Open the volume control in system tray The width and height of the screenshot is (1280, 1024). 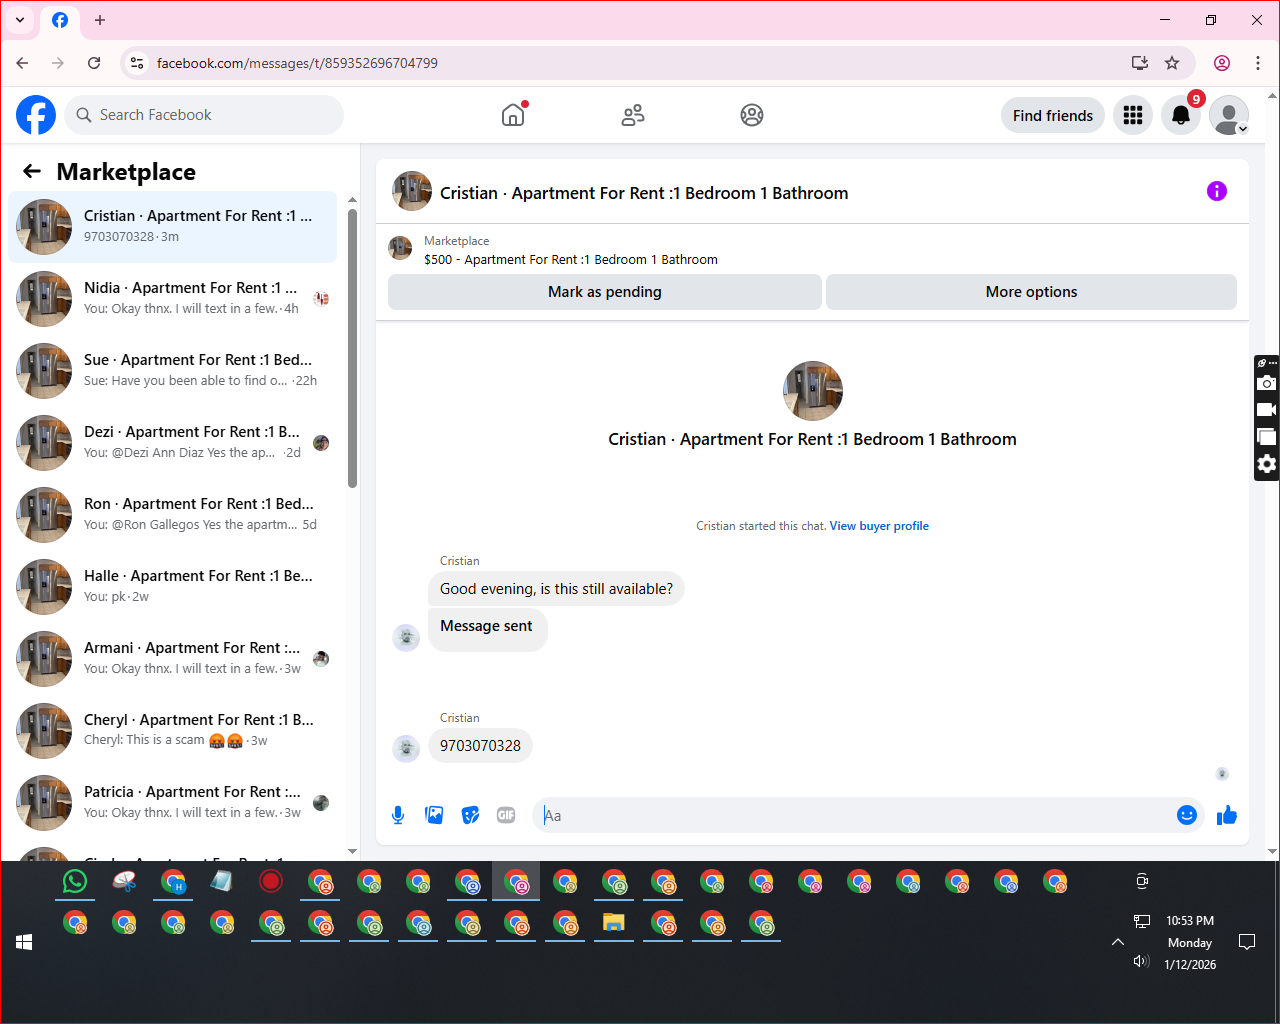tap(1141, 961)
